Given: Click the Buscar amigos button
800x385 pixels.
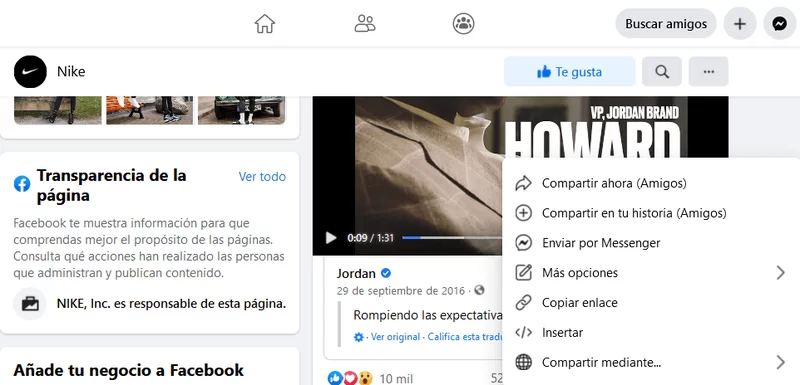Looking at the screenshot, I should (666, 23).
